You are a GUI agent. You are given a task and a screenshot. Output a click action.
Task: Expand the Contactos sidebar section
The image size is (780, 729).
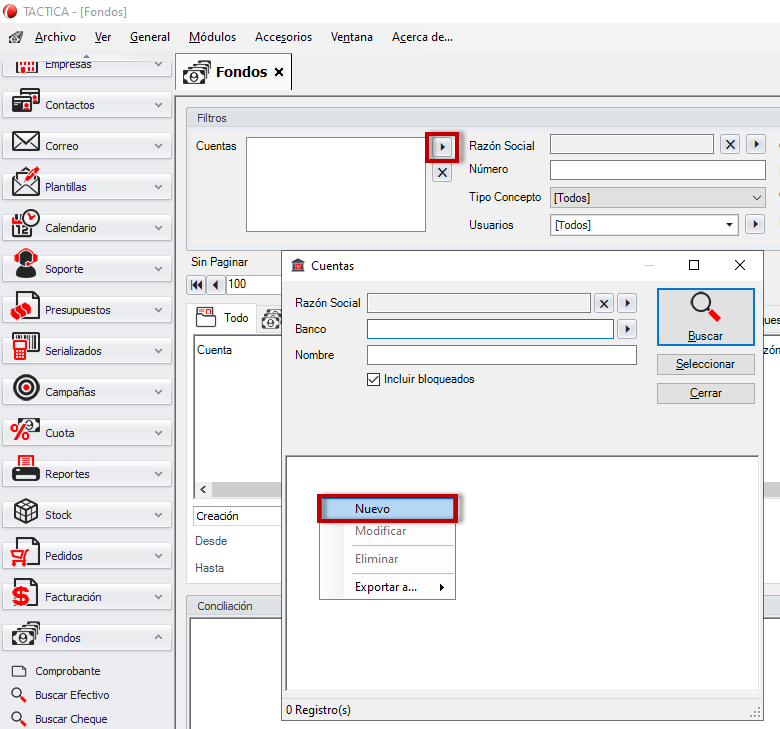click(x=158, y=105)
